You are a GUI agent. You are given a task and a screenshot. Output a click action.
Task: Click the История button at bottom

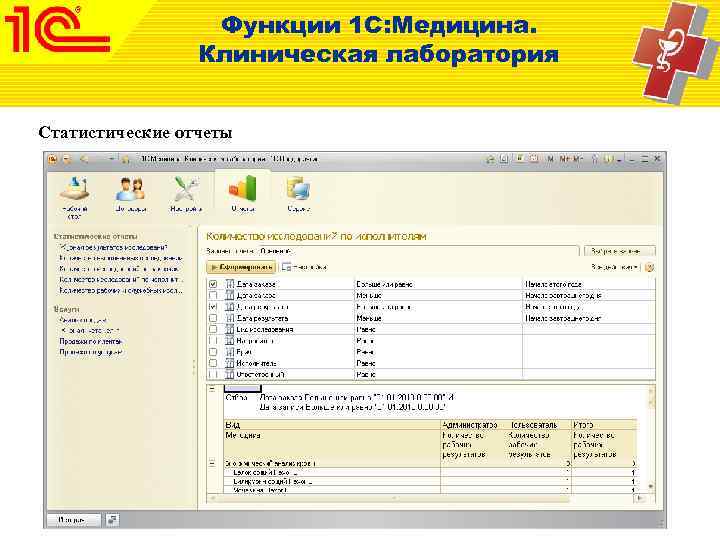(x=73, y=520)
